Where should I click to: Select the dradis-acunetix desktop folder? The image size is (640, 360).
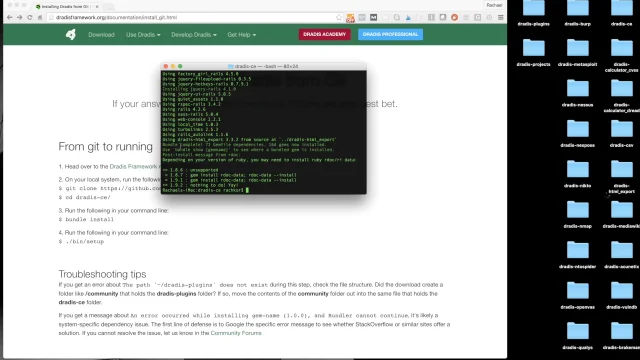622,255
